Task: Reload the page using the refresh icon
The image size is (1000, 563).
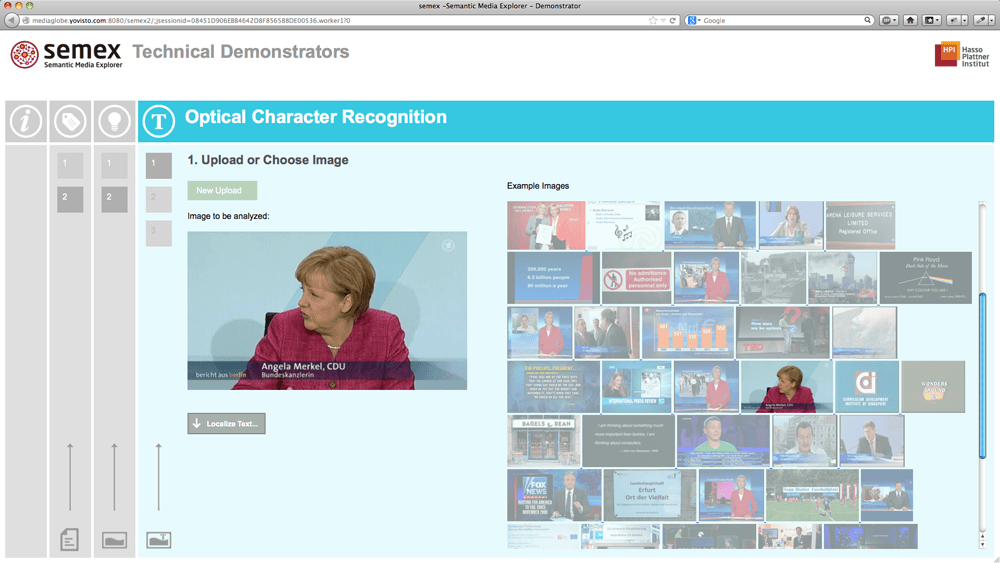Action: point(674,20)
